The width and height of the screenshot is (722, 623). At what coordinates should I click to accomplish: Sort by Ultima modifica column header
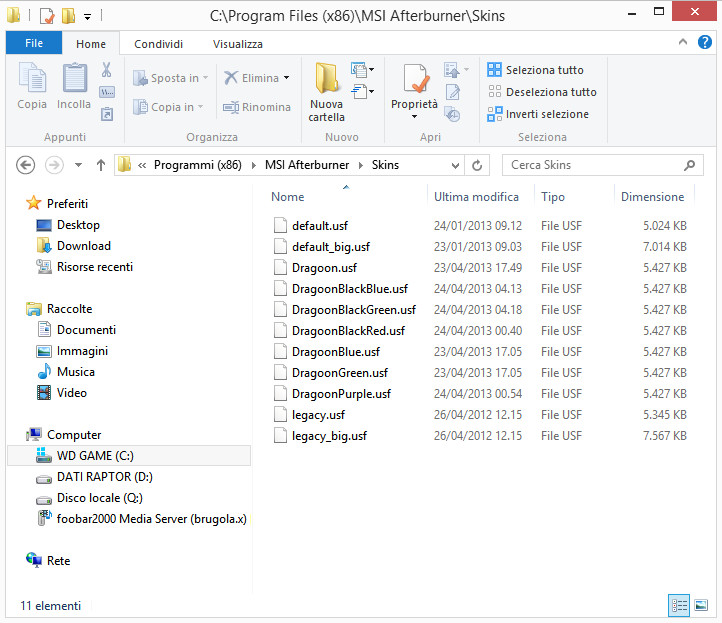(476, 197)
